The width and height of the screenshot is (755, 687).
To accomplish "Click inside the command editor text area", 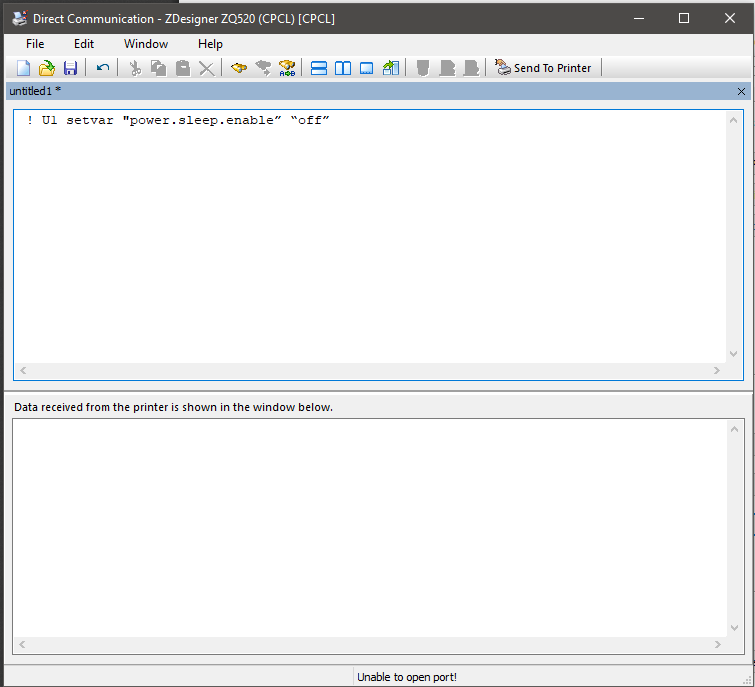I will (x=370, y=240).
